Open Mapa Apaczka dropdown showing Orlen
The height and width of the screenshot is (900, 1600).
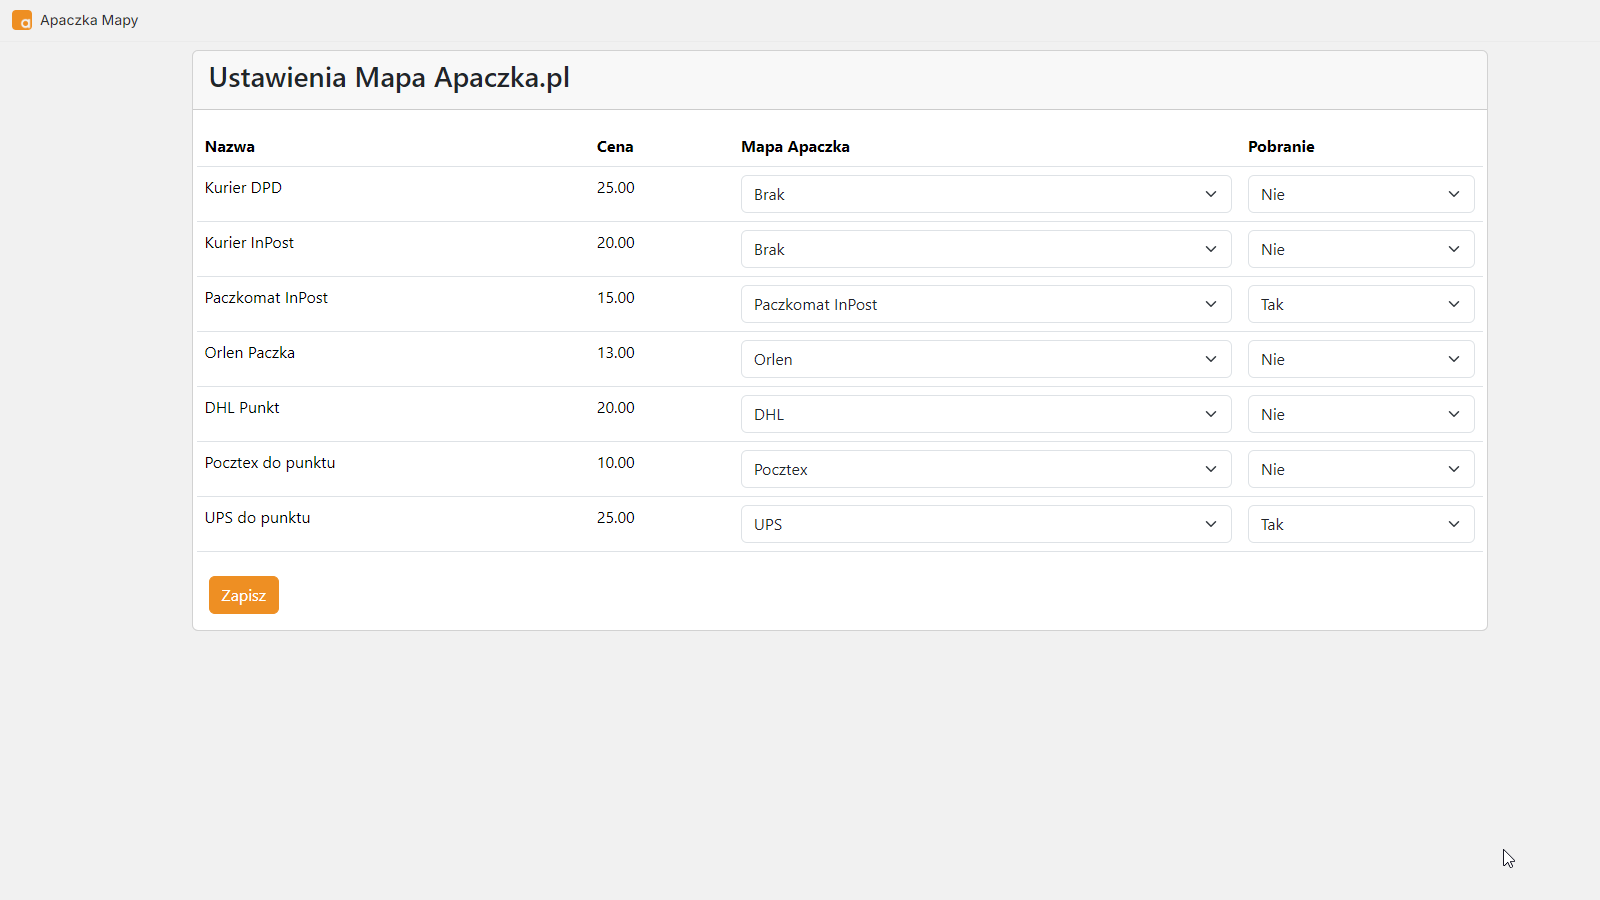click(x=986, y=359)
